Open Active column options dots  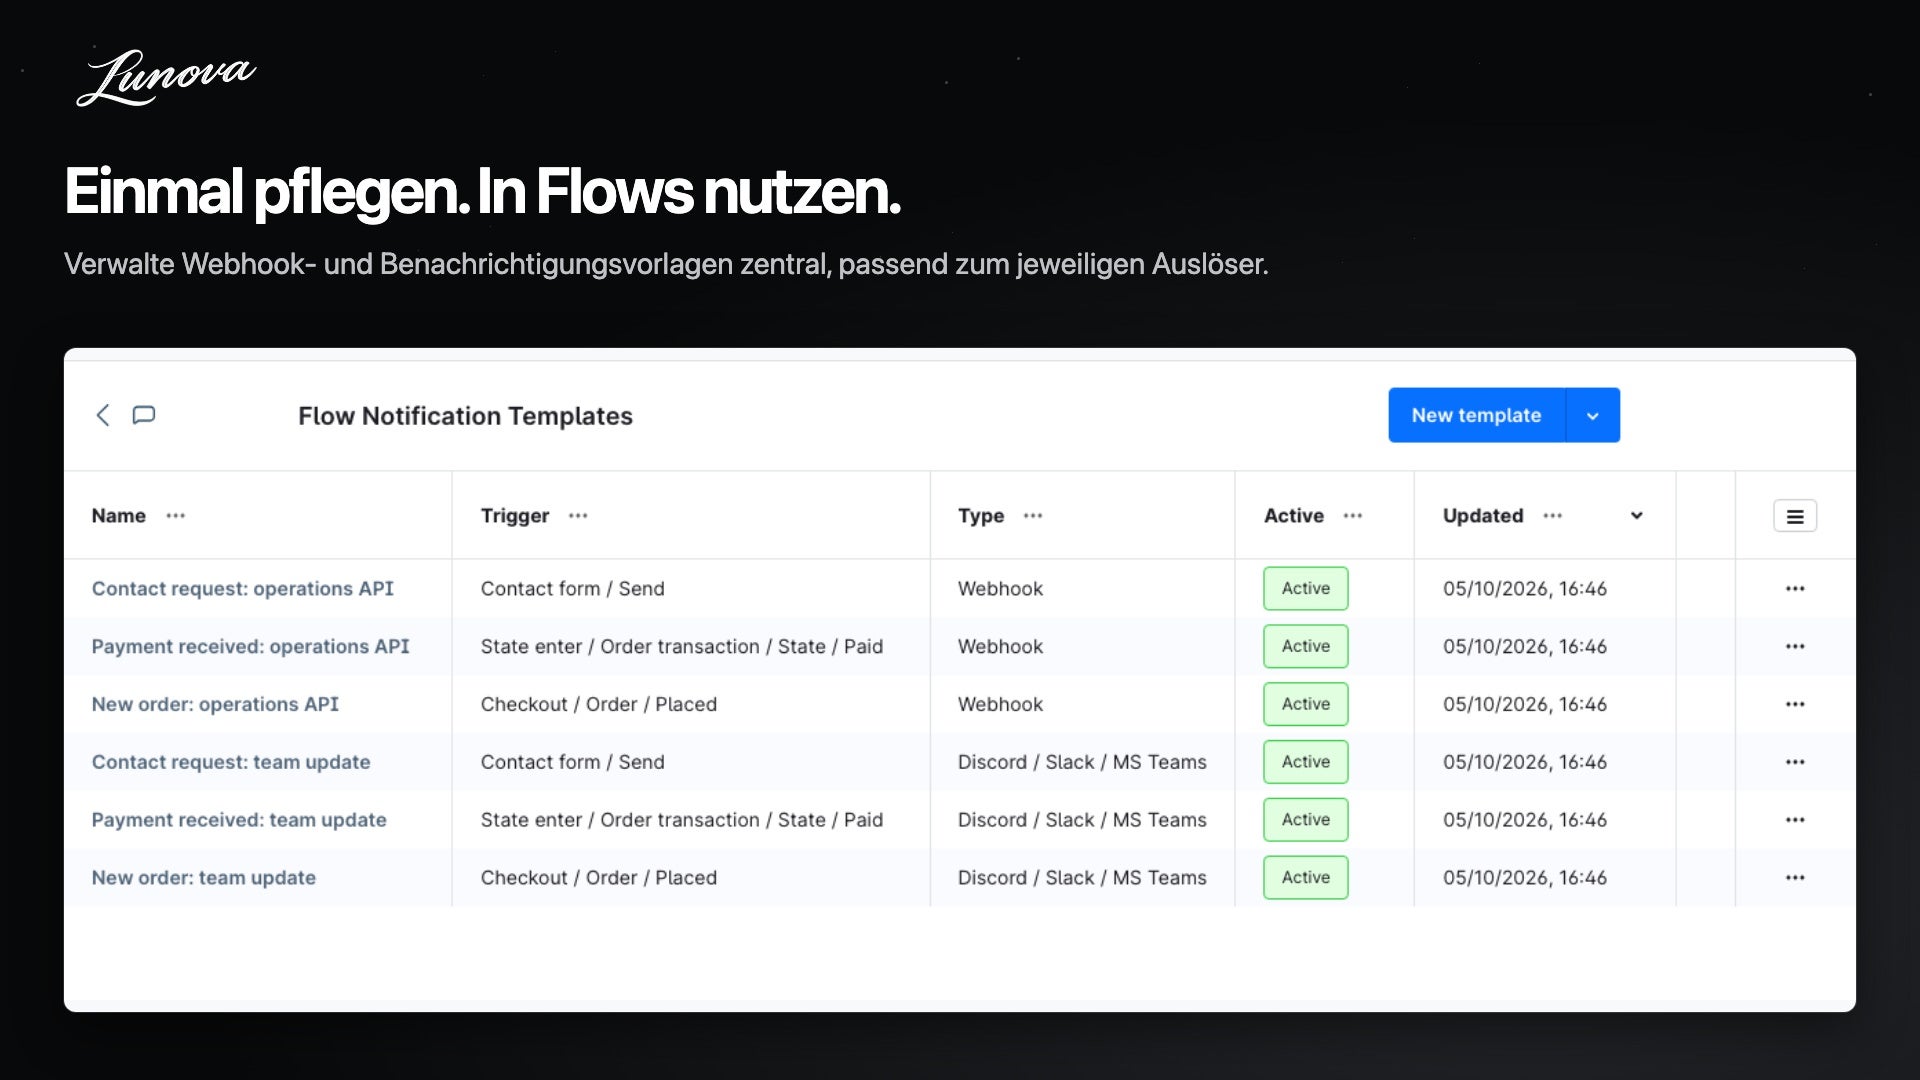coord(1353,516)
